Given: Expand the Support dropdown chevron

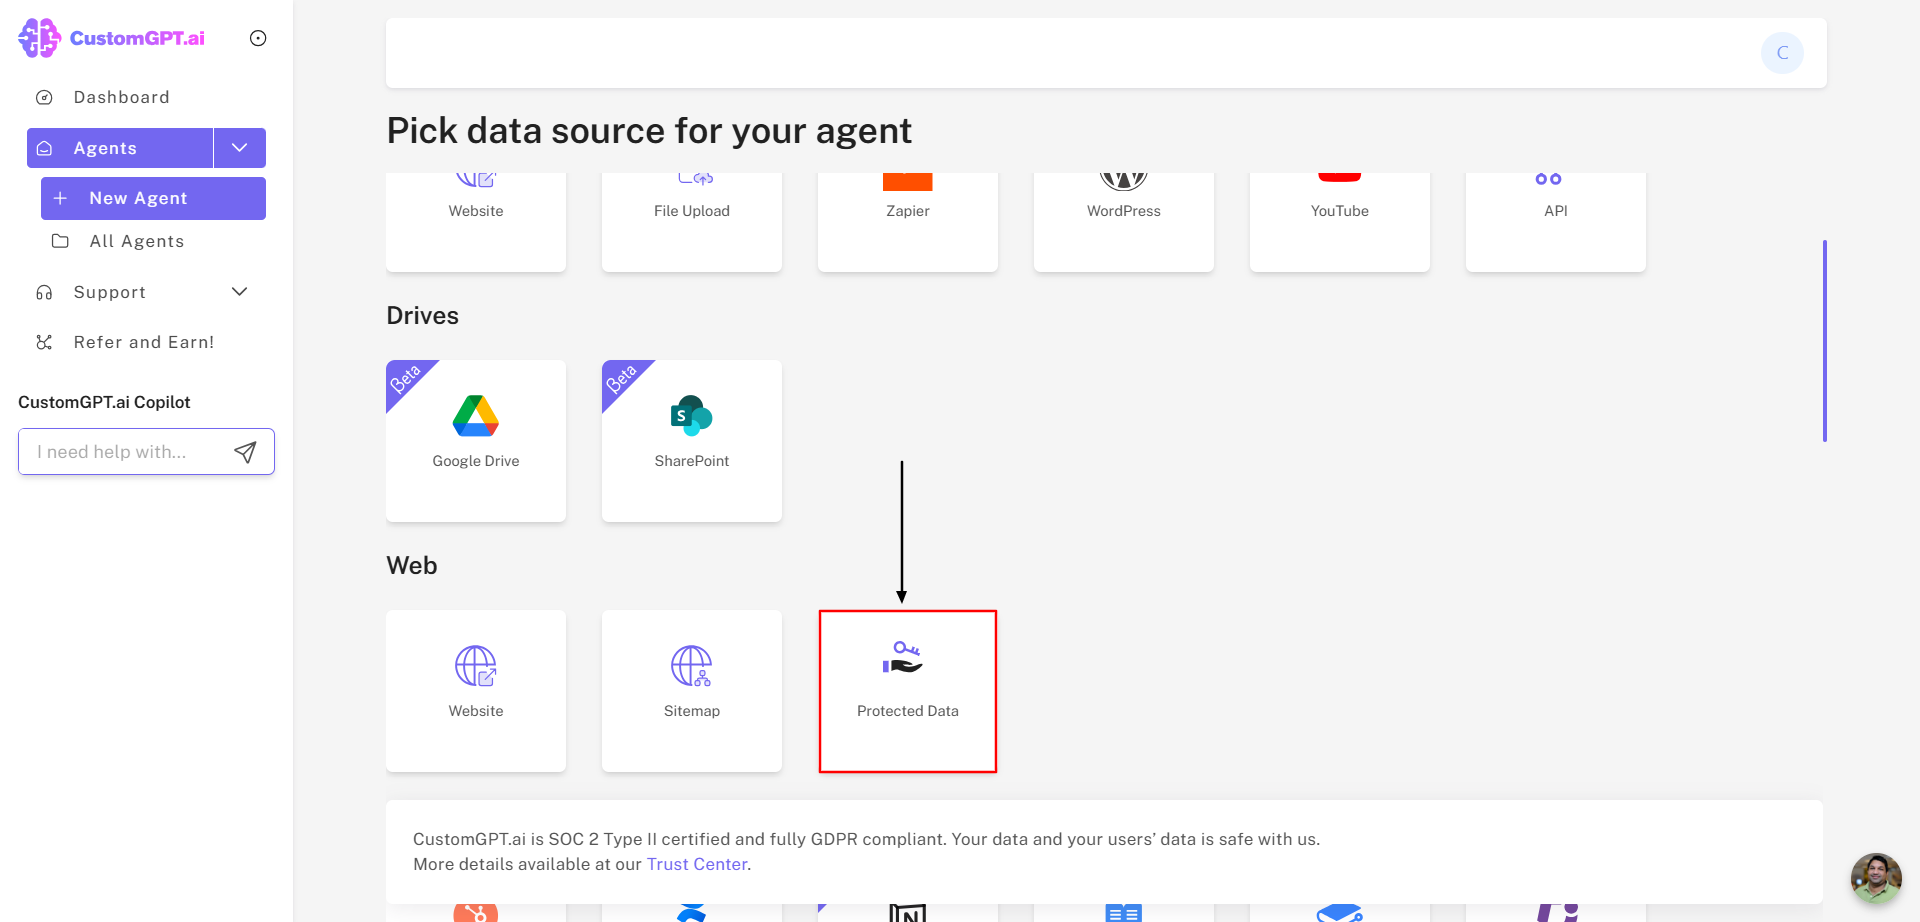Looking at the screenshot, I should click(240, 292).
